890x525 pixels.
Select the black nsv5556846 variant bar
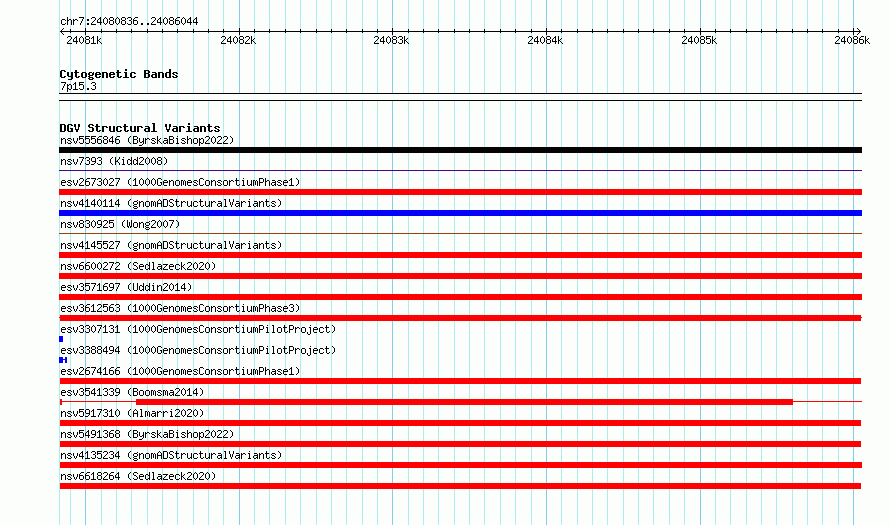tap(460, 150)
